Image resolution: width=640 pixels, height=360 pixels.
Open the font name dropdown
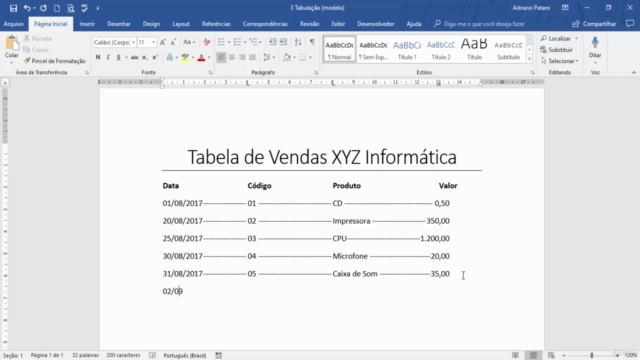[x=133, y=42]
